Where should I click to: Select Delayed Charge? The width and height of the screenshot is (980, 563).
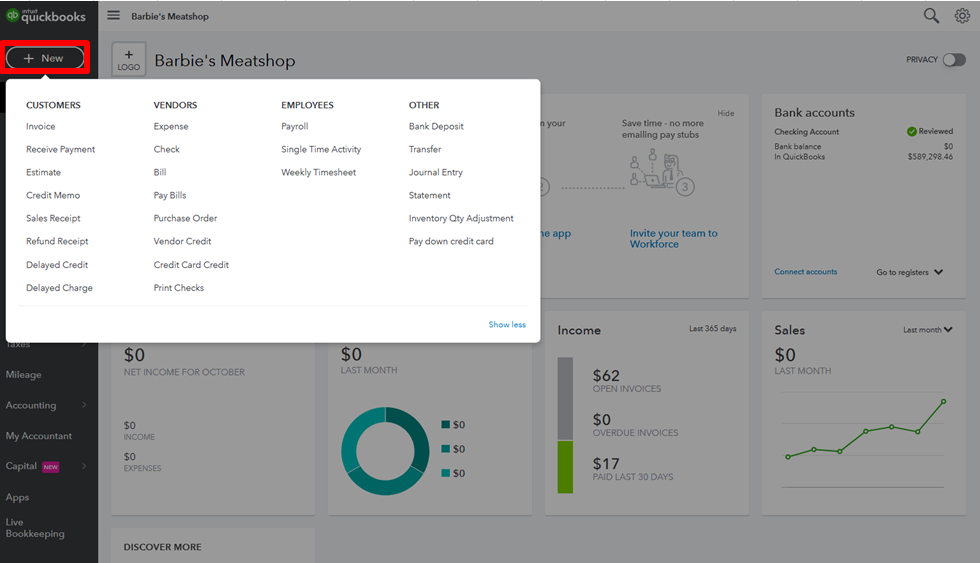(59, 288)
